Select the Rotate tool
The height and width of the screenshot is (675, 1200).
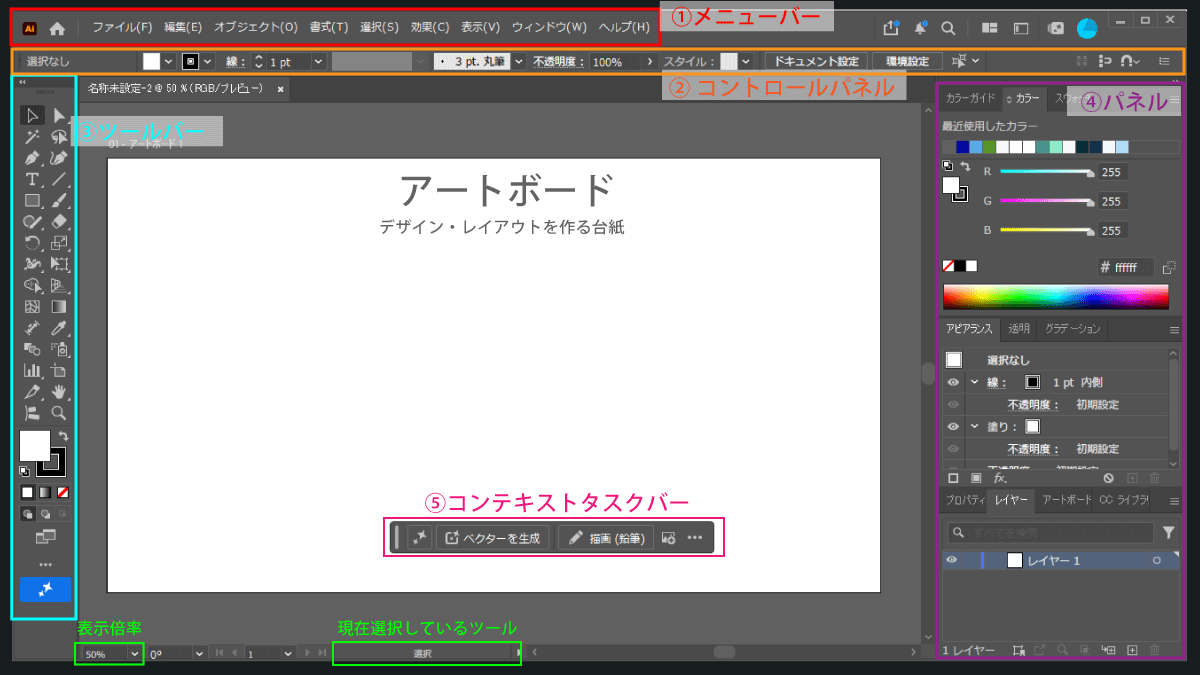[x=32, y=242]
